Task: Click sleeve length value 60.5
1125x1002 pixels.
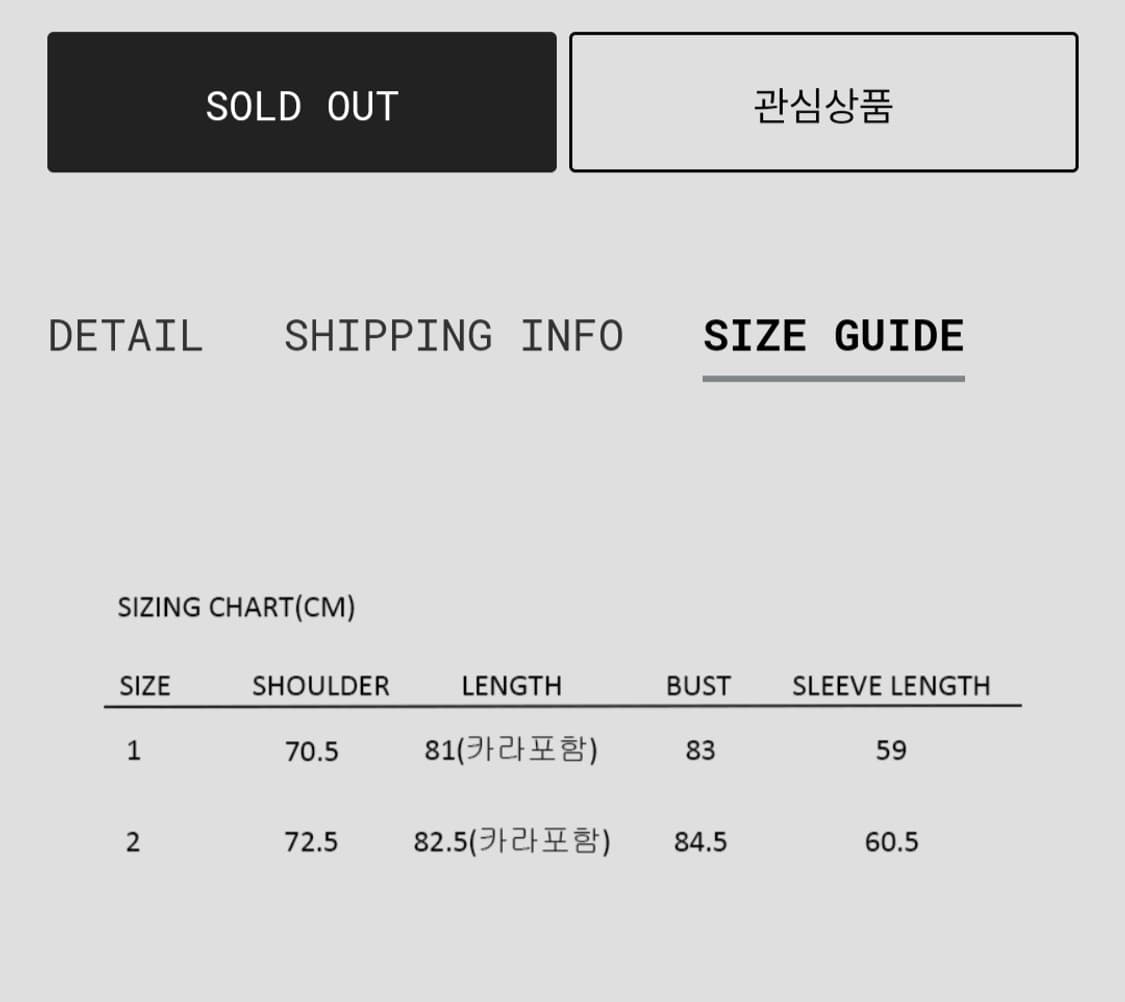Action: [x=891, y=842]
